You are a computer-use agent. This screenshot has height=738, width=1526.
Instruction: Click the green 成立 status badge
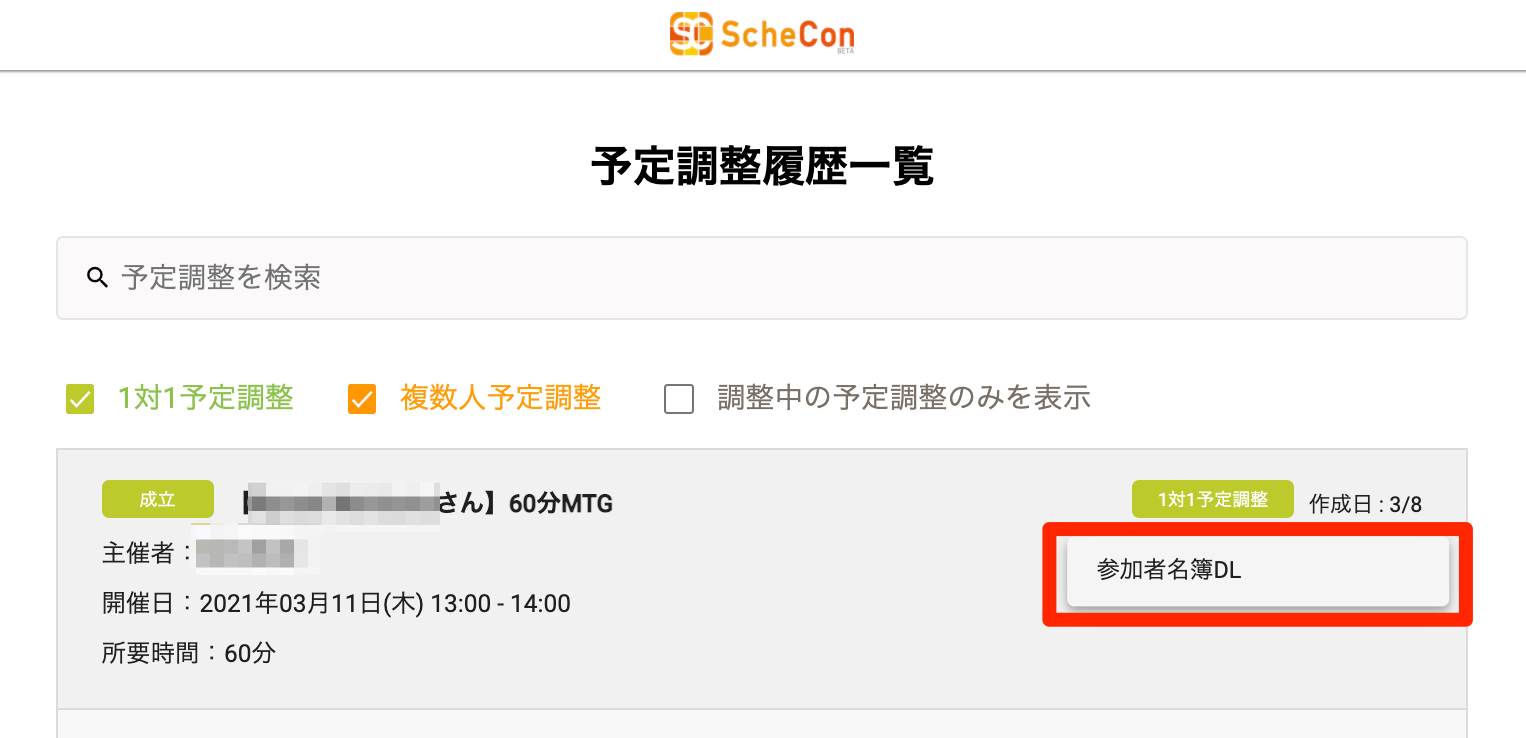tap(158, 499)
